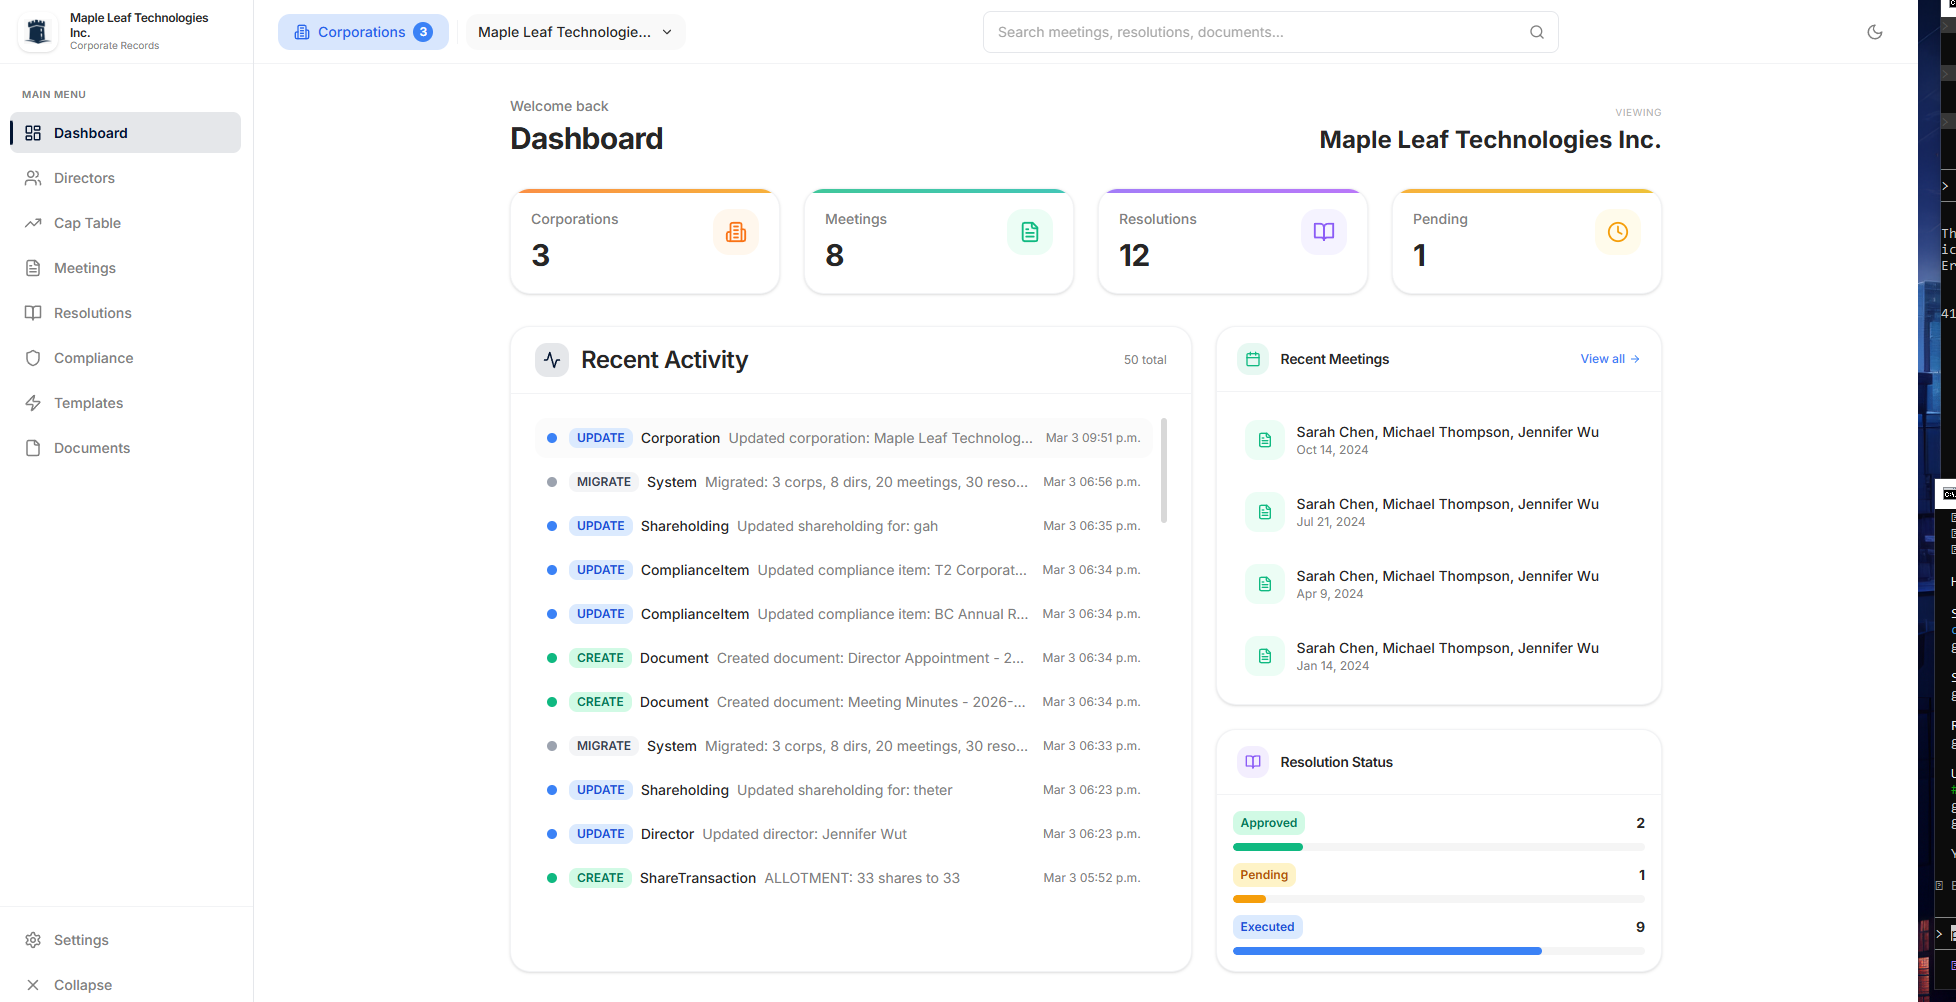Click the Maple Leaf Technologies logo icon
Viewport: 1956px width, 1002px height.
(x=38, y=32)
